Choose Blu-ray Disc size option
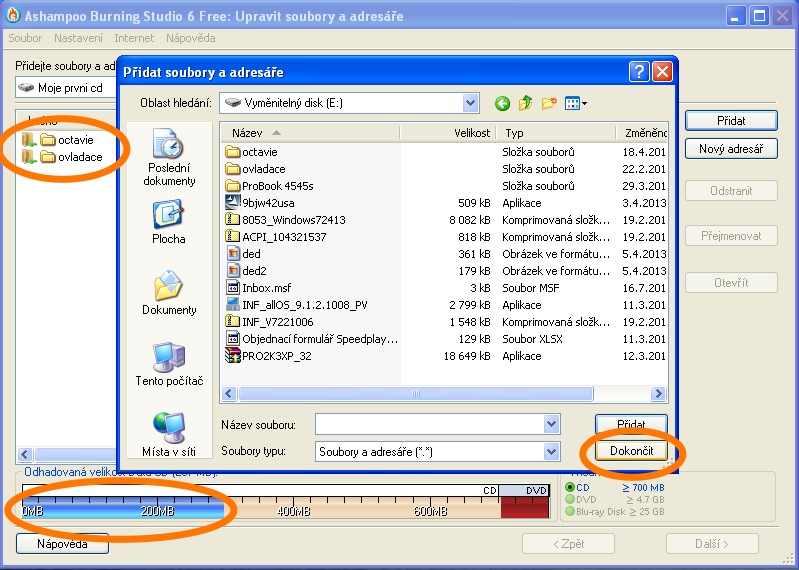Viewport: 799px width, 570px height. click(571, 511)
